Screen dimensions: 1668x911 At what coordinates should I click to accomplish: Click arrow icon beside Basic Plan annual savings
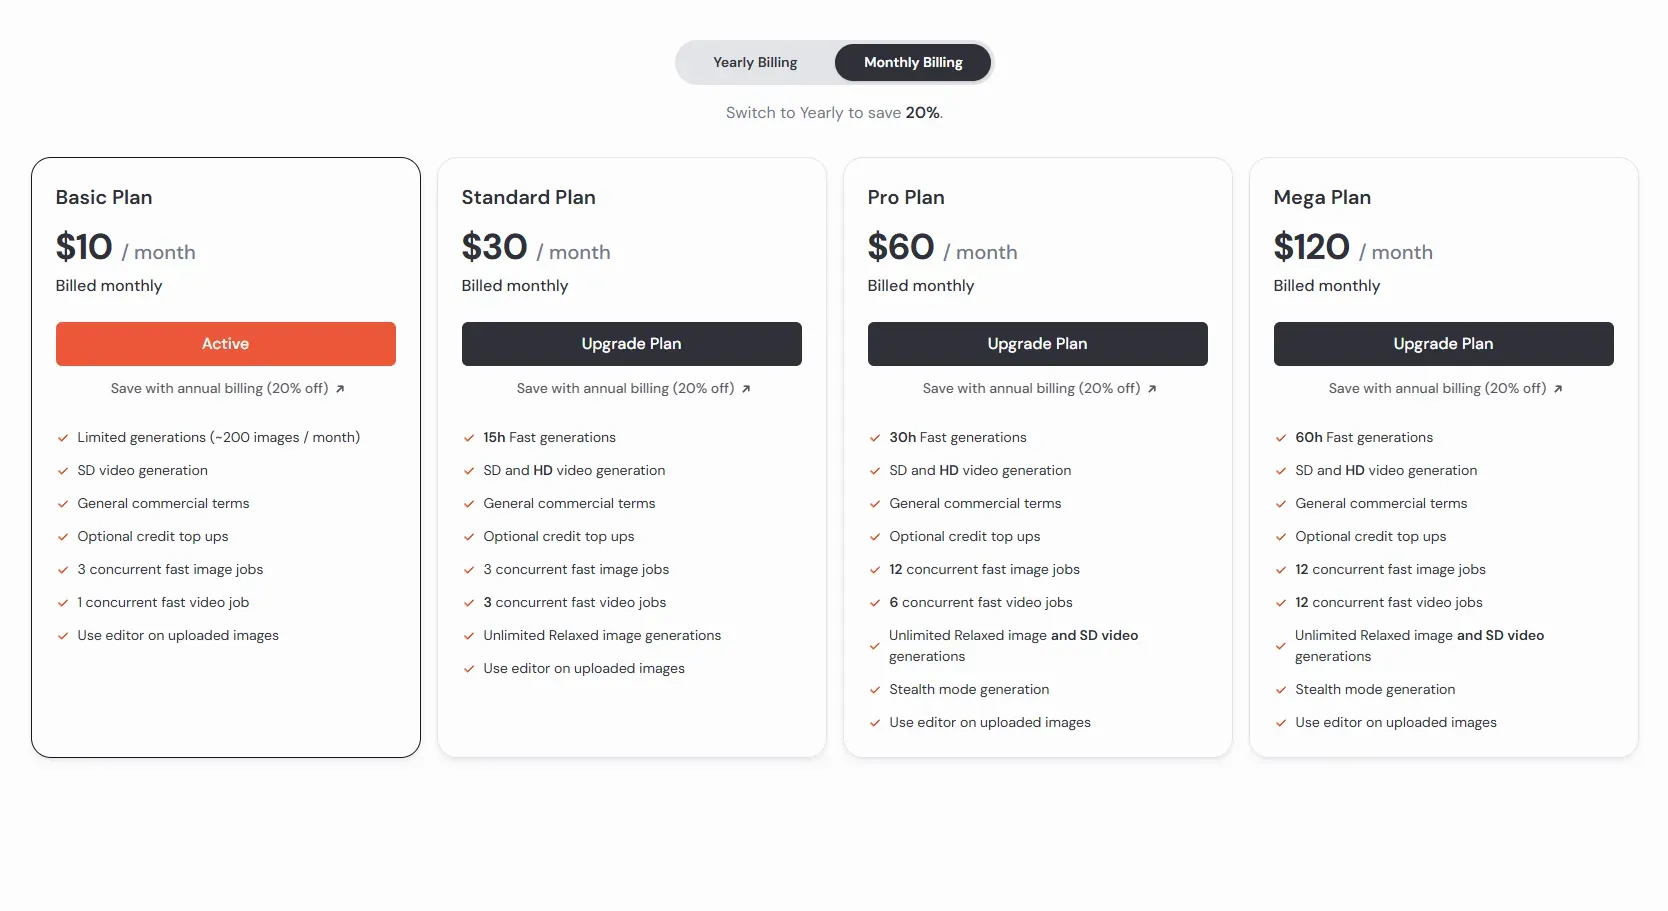340,389
